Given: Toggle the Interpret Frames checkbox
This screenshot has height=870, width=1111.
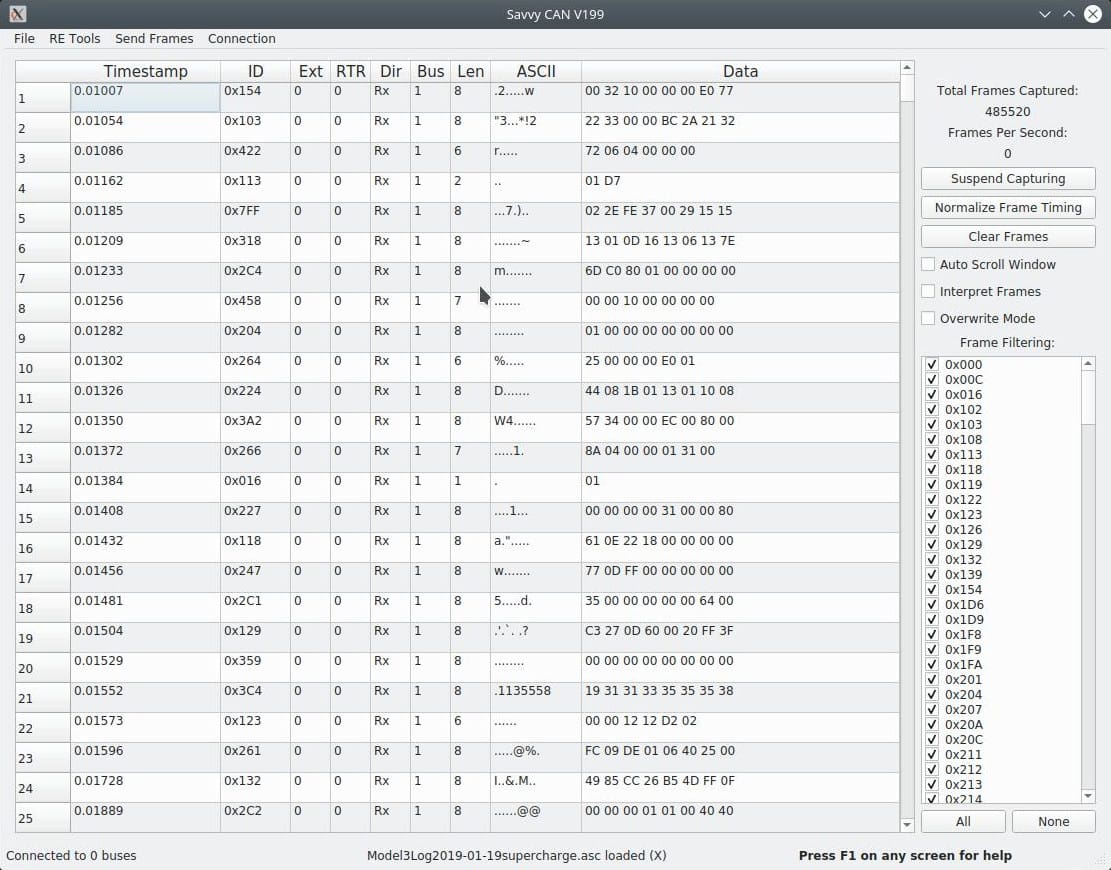Looking at the screenshot, I should [929, 292].
